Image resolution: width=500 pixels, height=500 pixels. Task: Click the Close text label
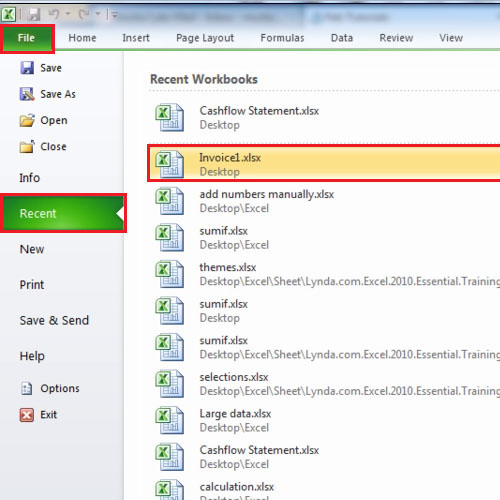pyautogui.click(x=53, y=147)
